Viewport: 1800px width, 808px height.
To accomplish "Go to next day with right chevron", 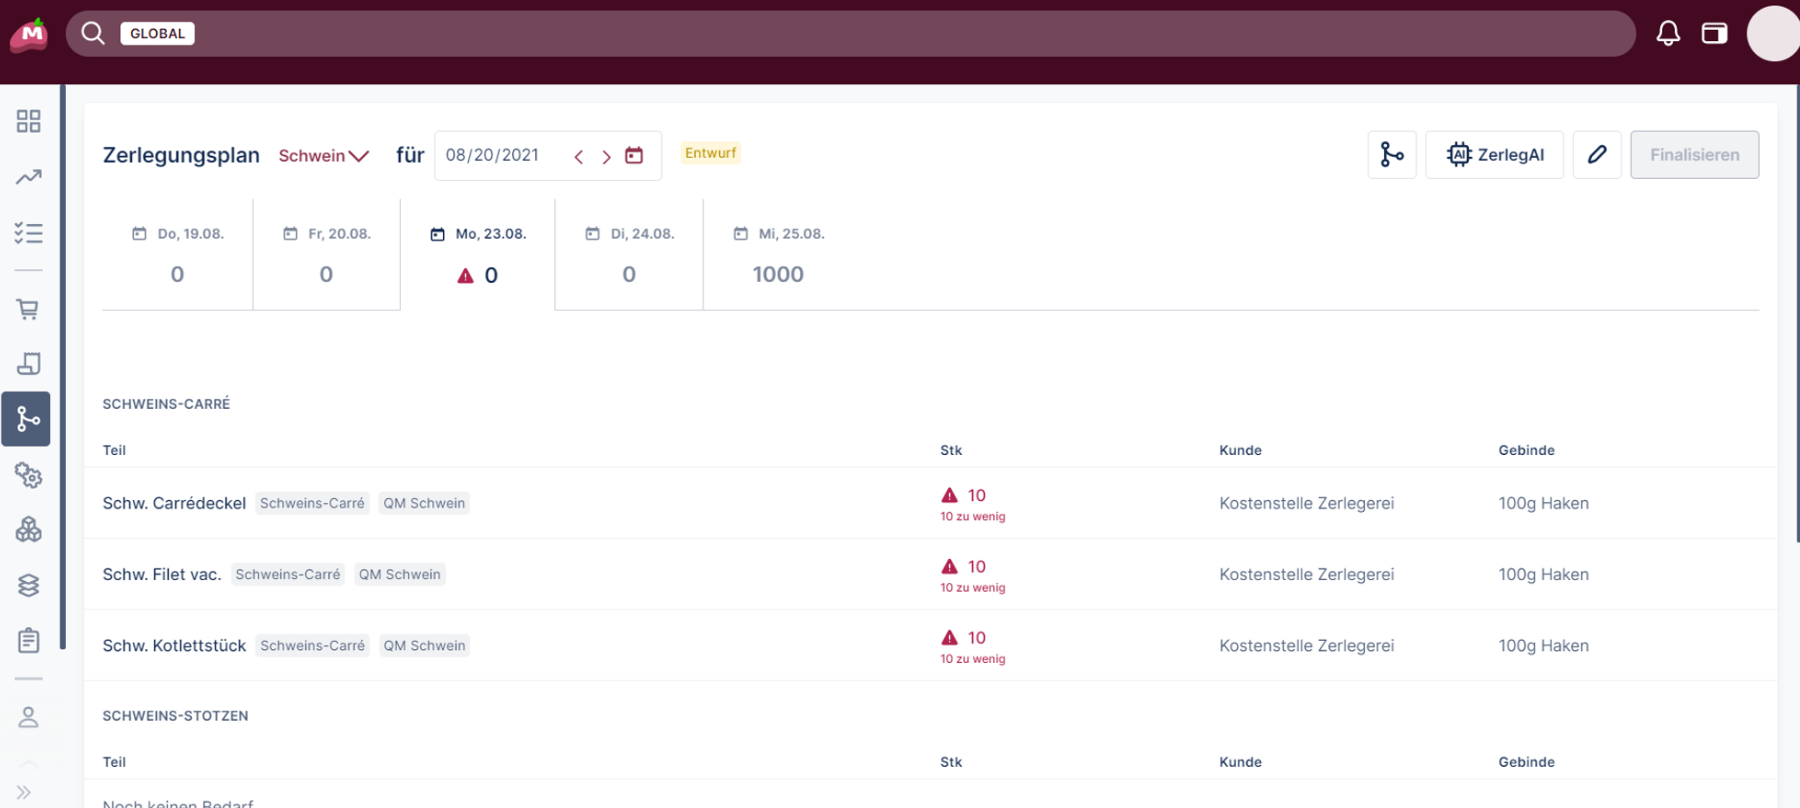I will tap(606, 157).
